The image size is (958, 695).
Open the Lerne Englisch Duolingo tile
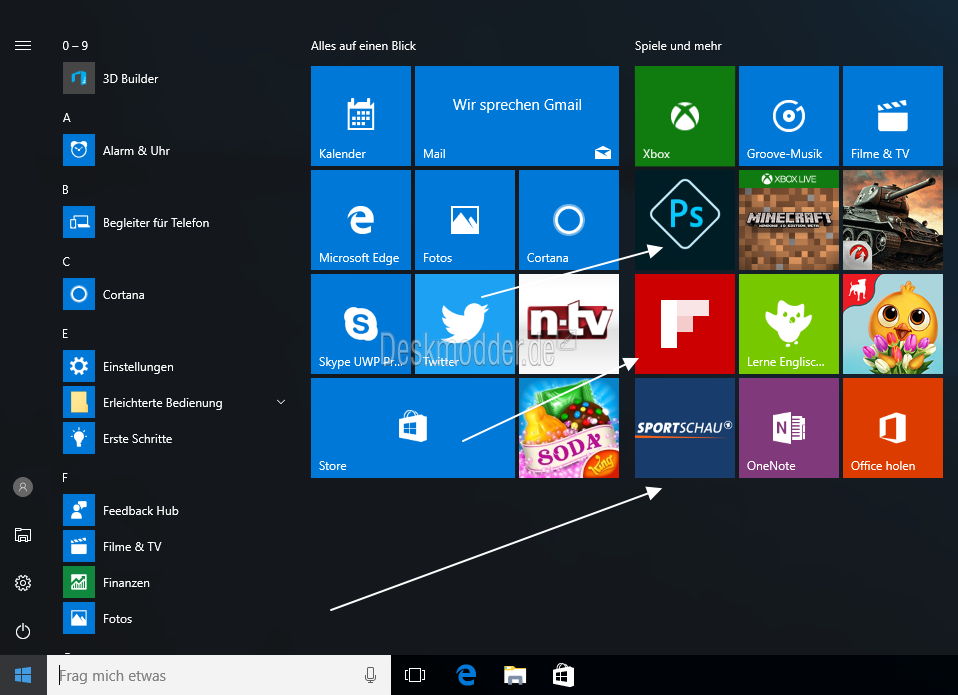789,324
